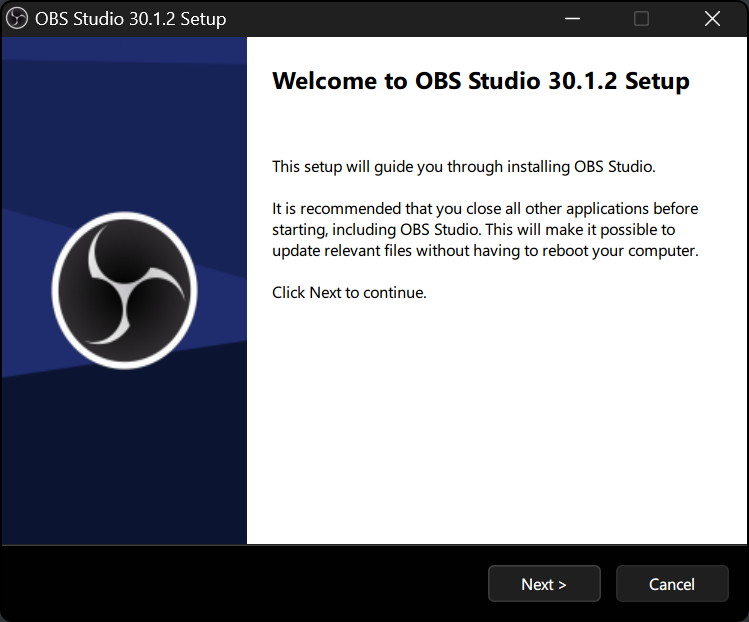
Task: Click empty title bar space left of minimize
Action: click(400, 19)
